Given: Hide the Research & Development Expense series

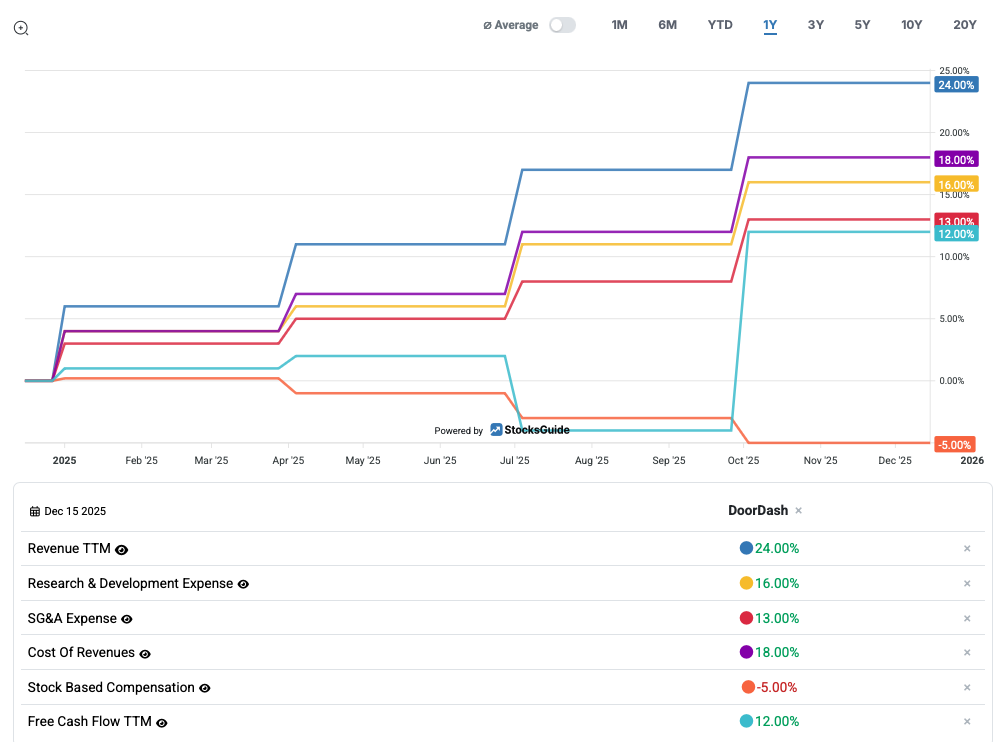Looking at the screenshot, I should point(243,584).
